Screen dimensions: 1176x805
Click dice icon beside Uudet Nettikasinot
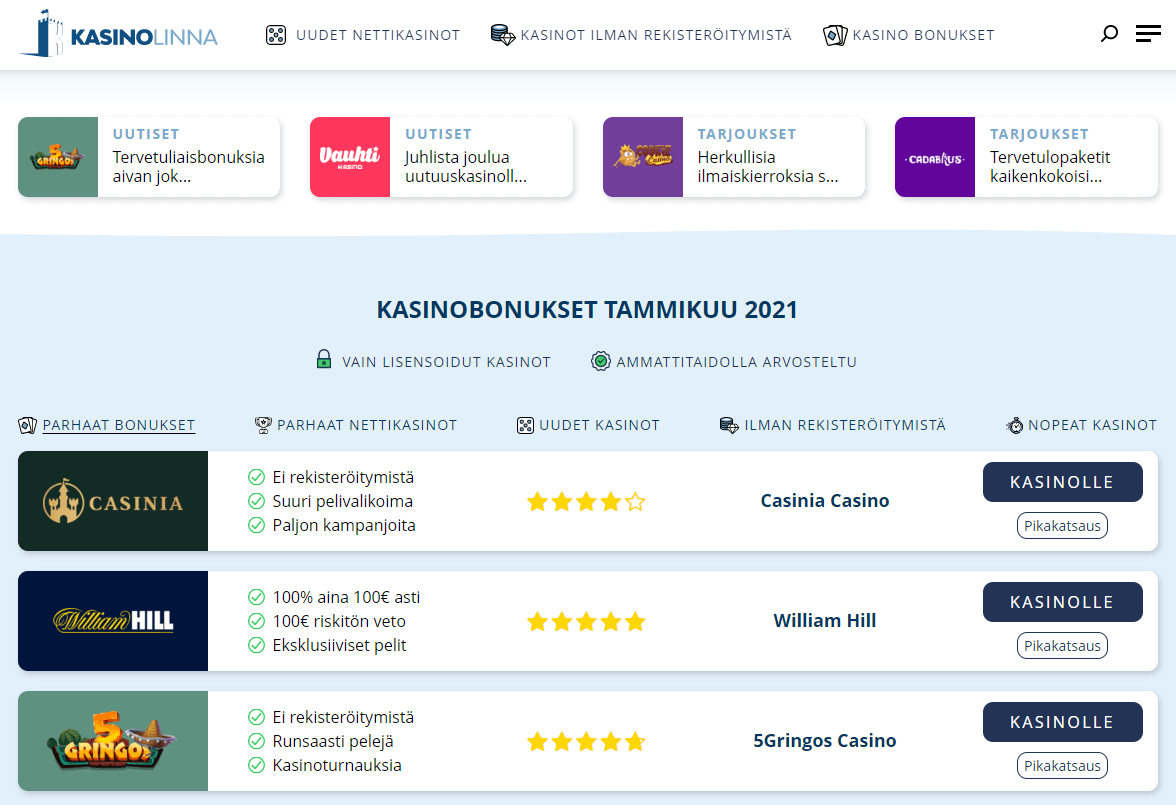[x=276, y=35]
